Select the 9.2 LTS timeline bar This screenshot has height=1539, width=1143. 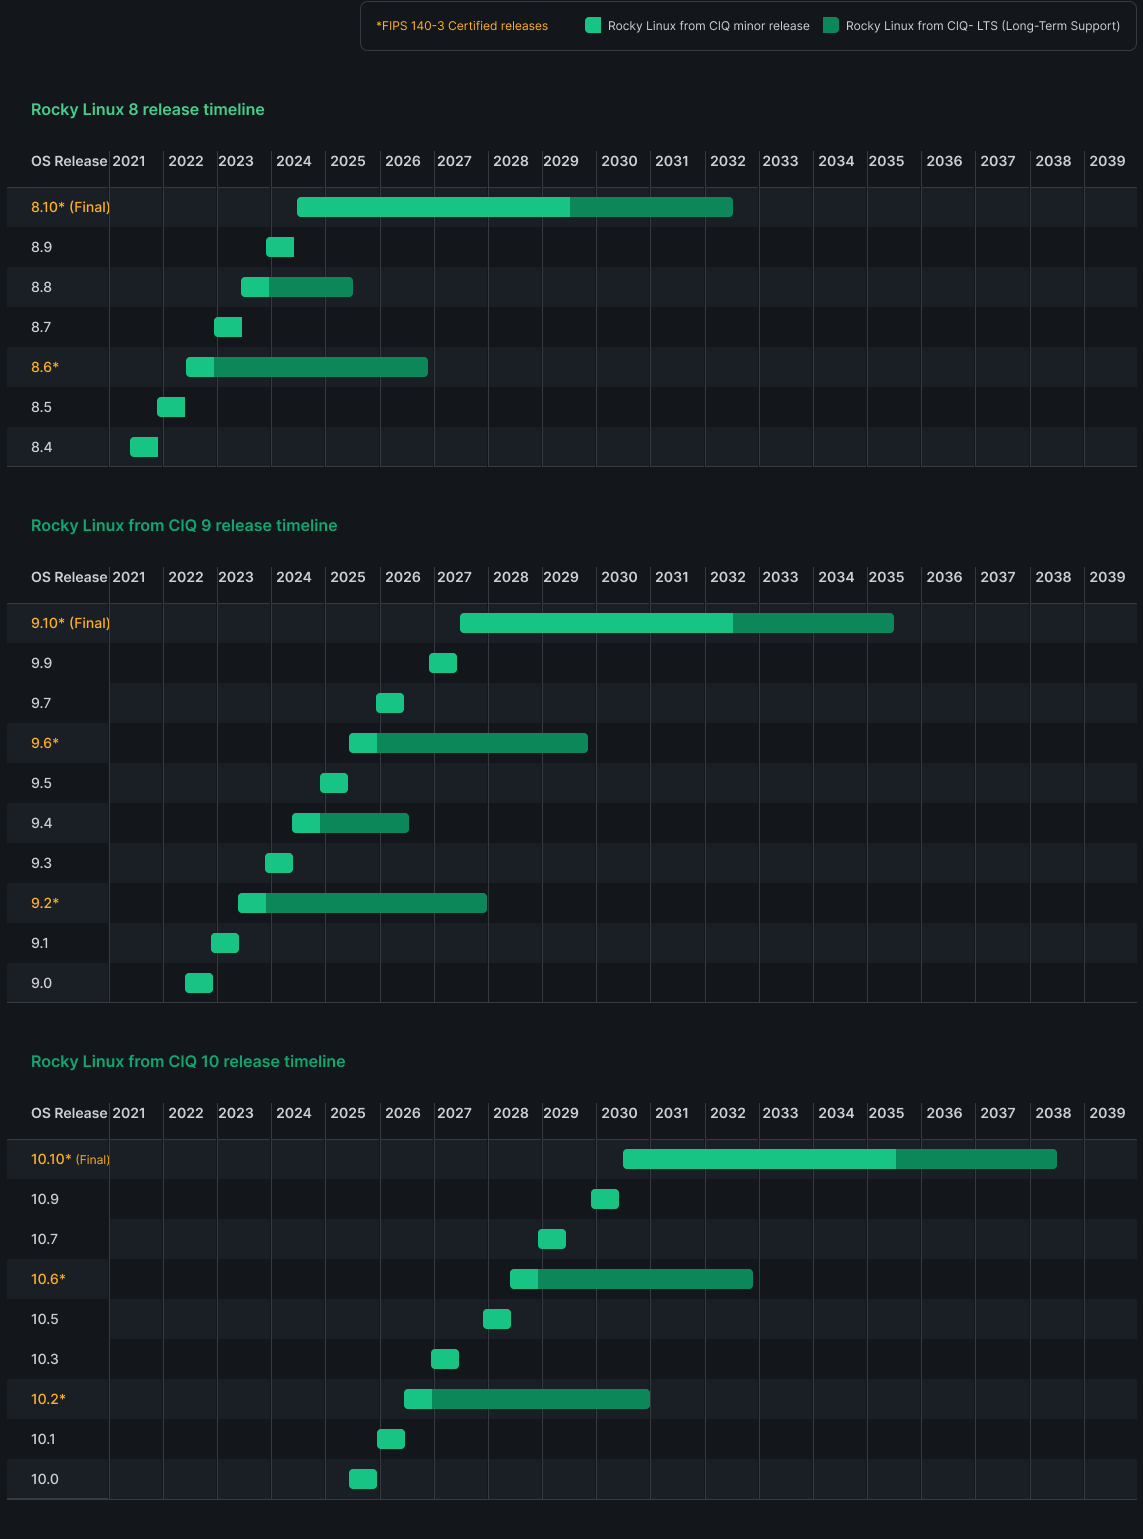(362, 903)
